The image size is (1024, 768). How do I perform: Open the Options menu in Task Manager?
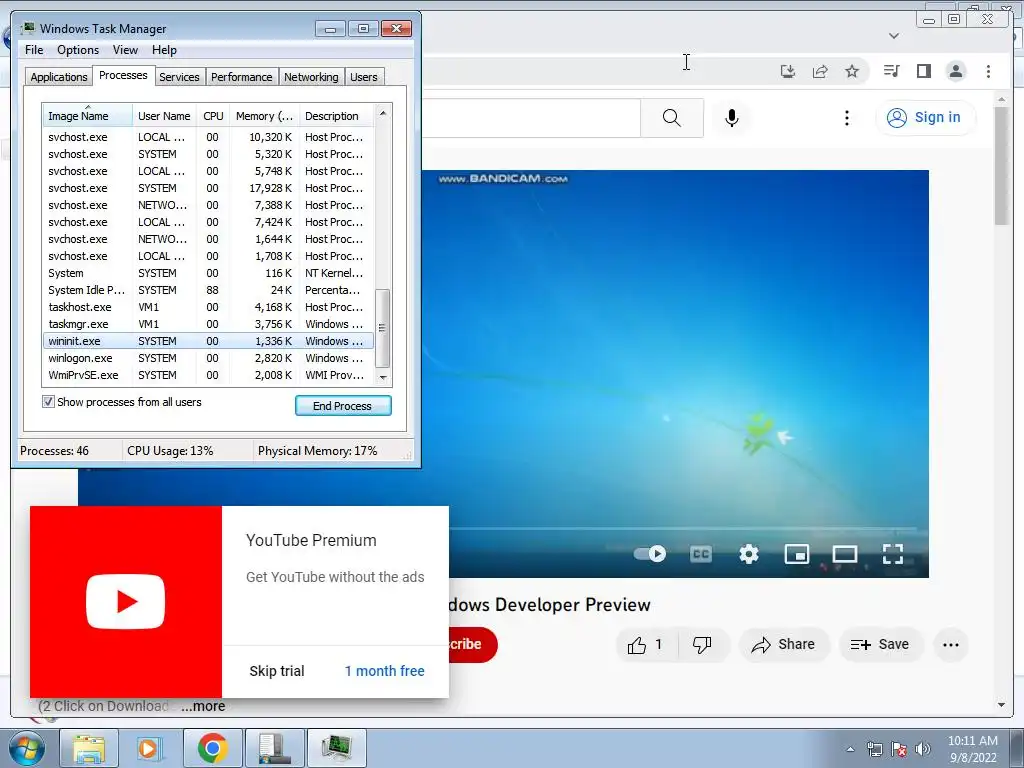click(x=78, y=50)
